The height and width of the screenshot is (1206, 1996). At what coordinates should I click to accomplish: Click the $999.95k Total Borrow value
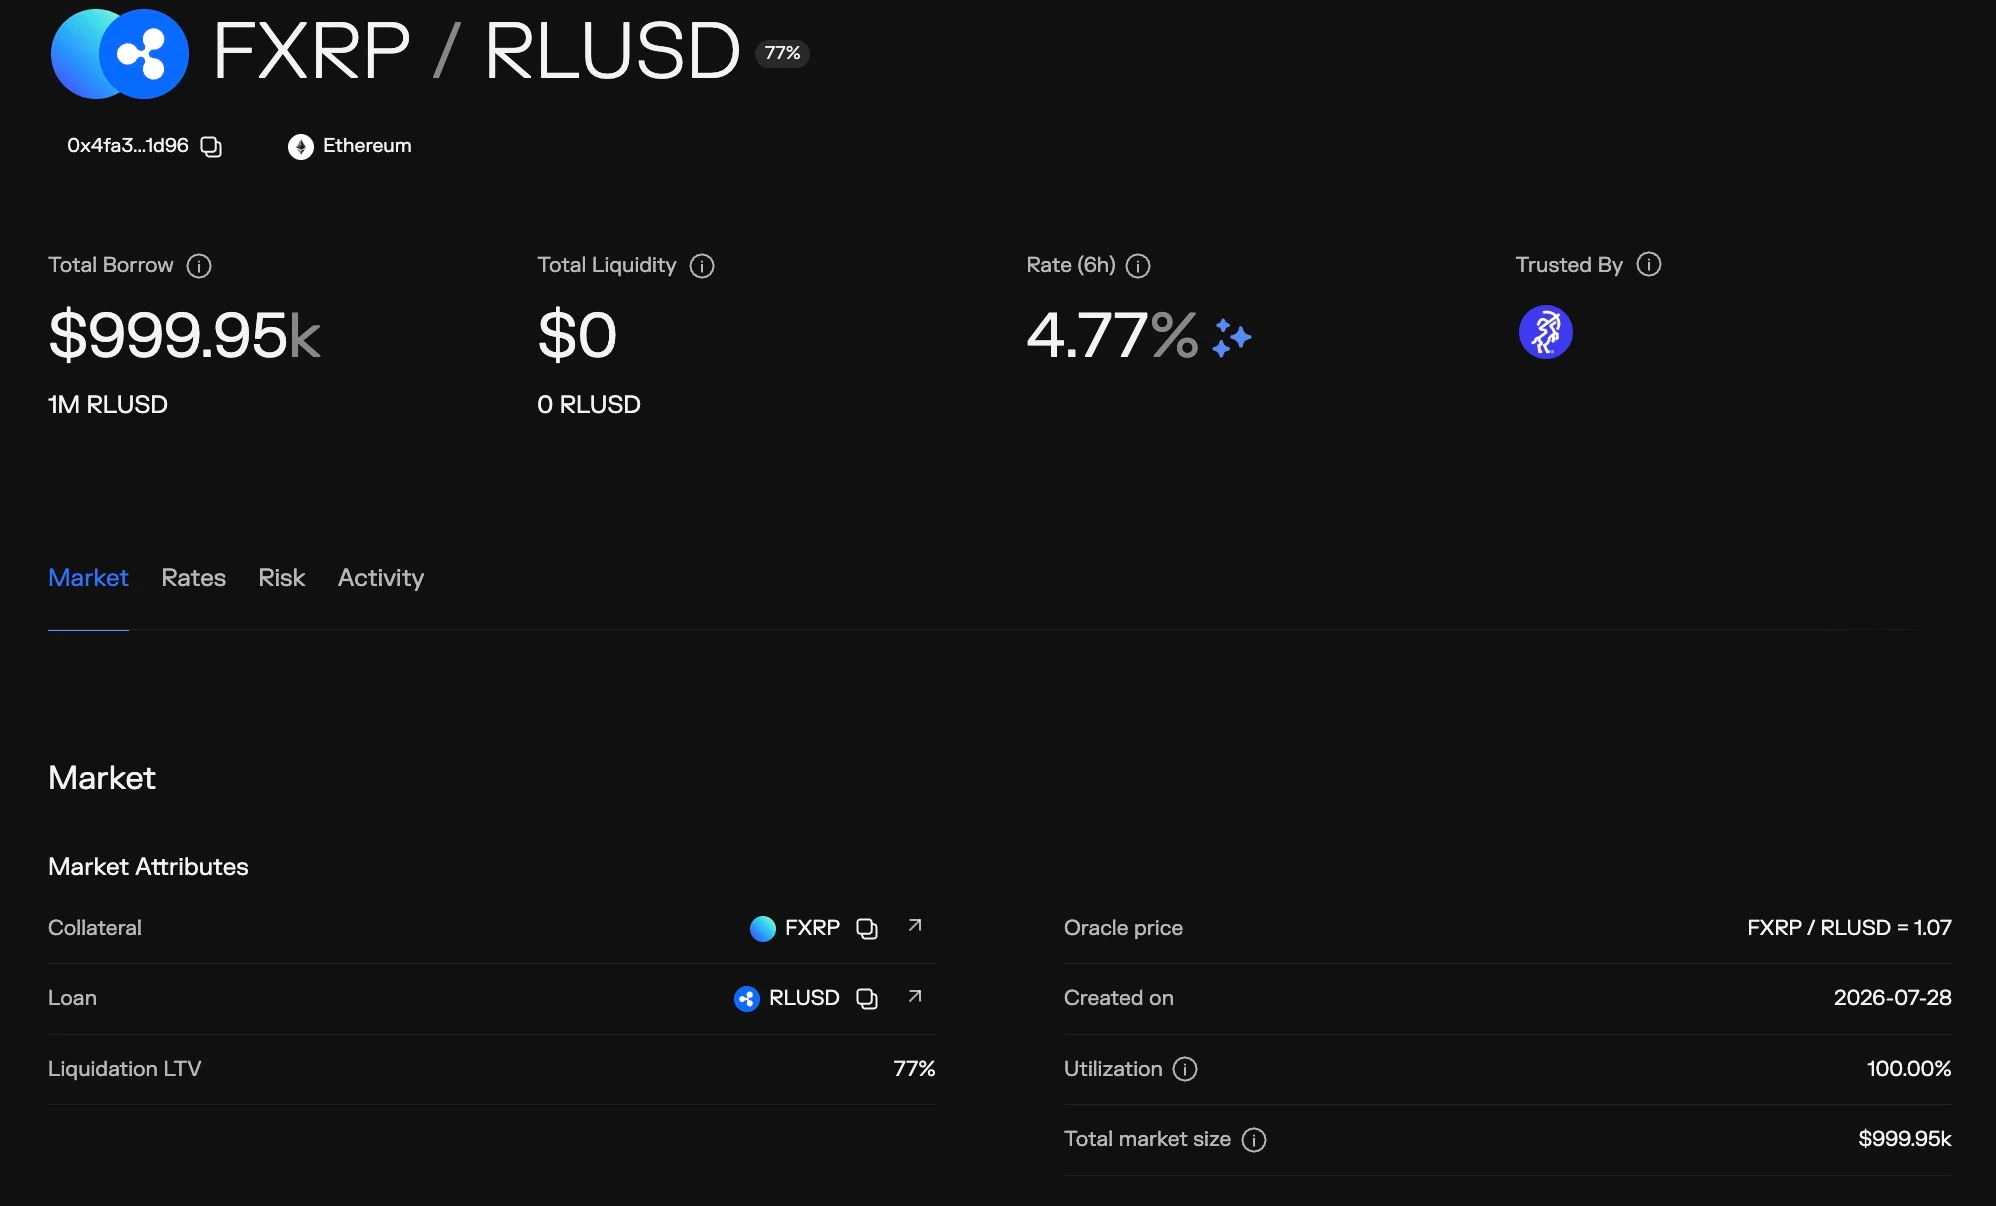[x=184, y=335]
